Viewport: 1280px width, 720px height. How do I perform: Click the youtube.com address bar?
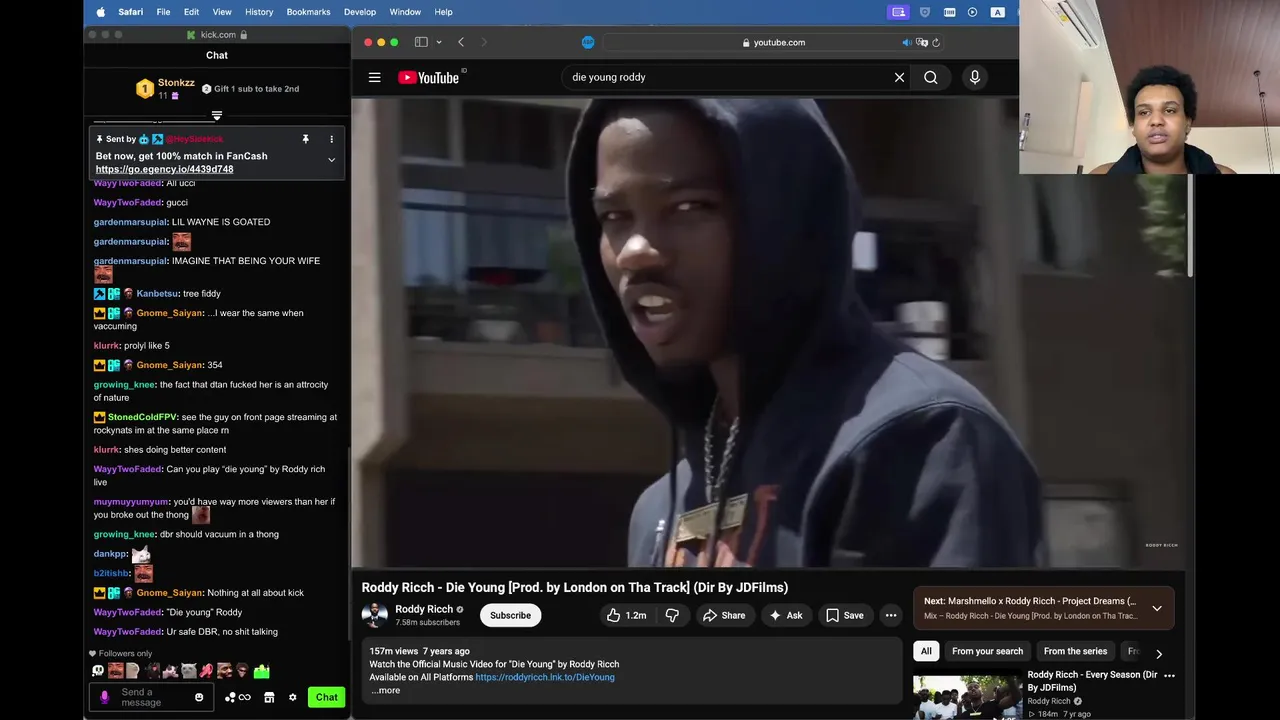coord(772,42)
